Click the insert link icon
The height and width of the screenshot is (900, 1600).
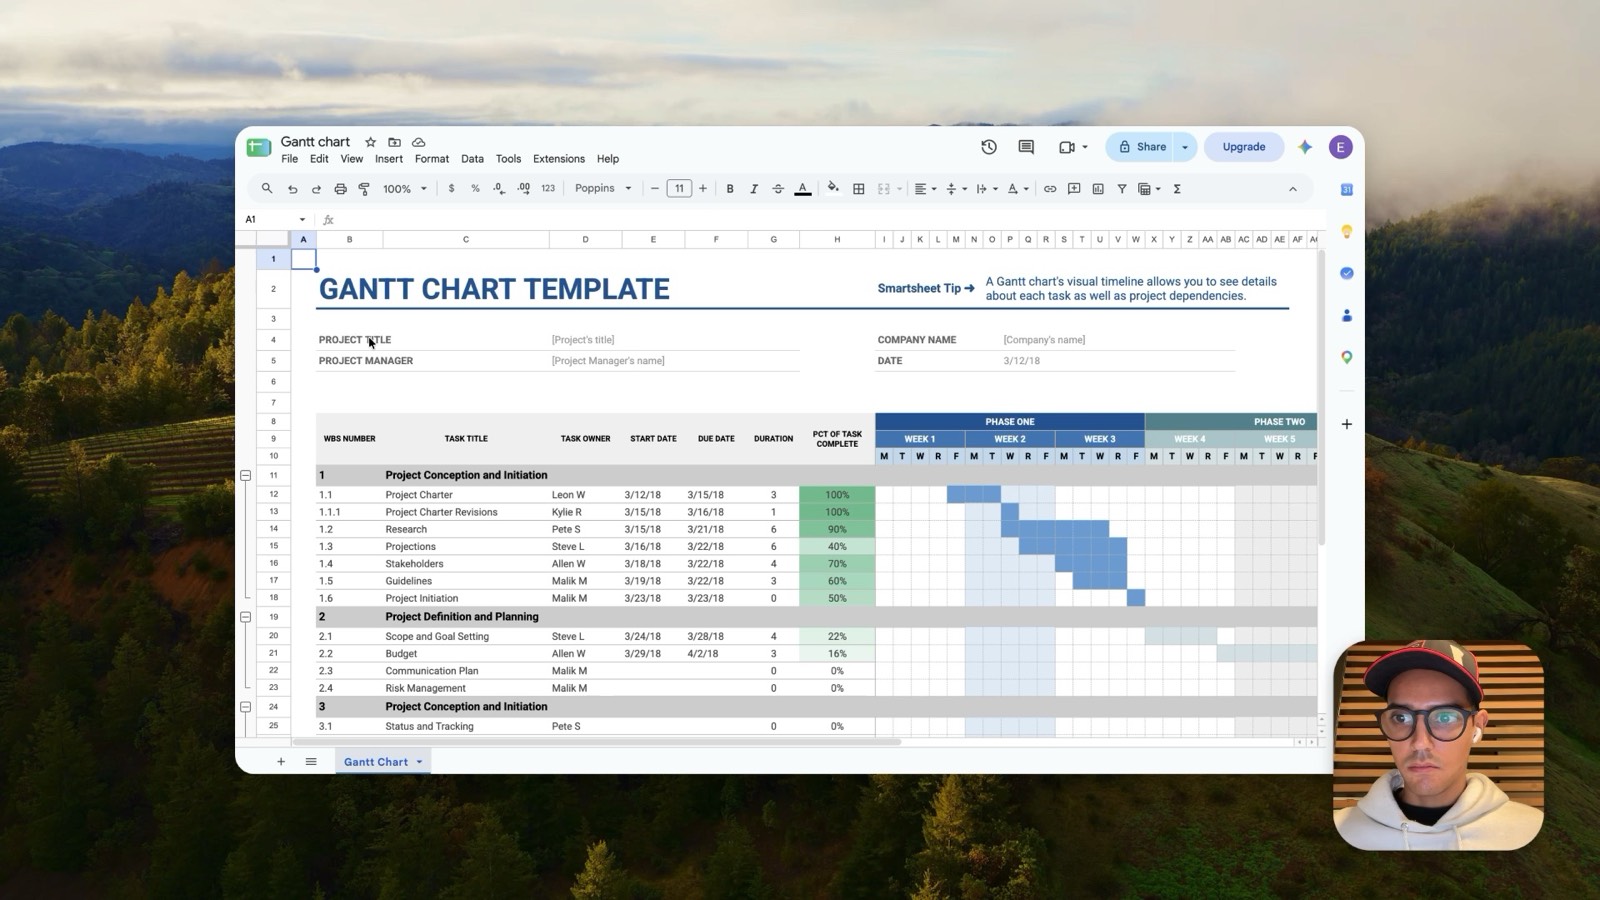(x=1050, y=188)
